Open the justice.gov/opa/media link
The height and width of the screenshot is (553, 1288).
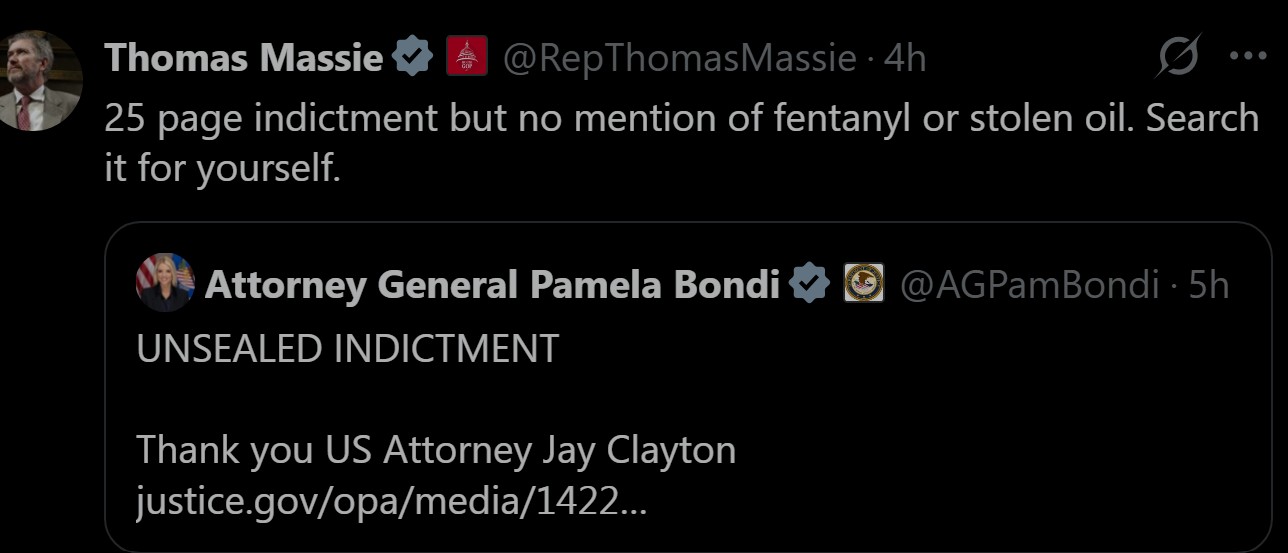pos(391,500)
